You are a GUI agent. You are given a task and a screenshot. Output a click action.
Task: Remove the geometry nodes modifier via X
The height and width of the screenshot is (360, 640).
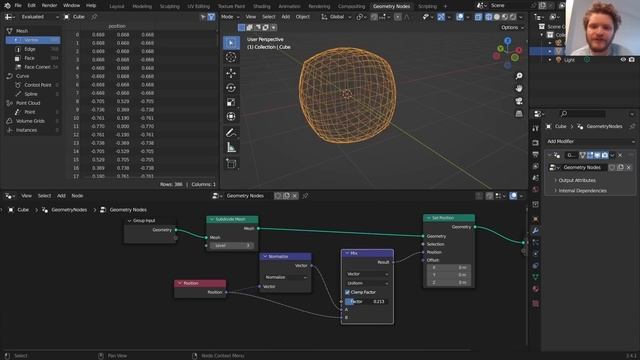(620, 155)
